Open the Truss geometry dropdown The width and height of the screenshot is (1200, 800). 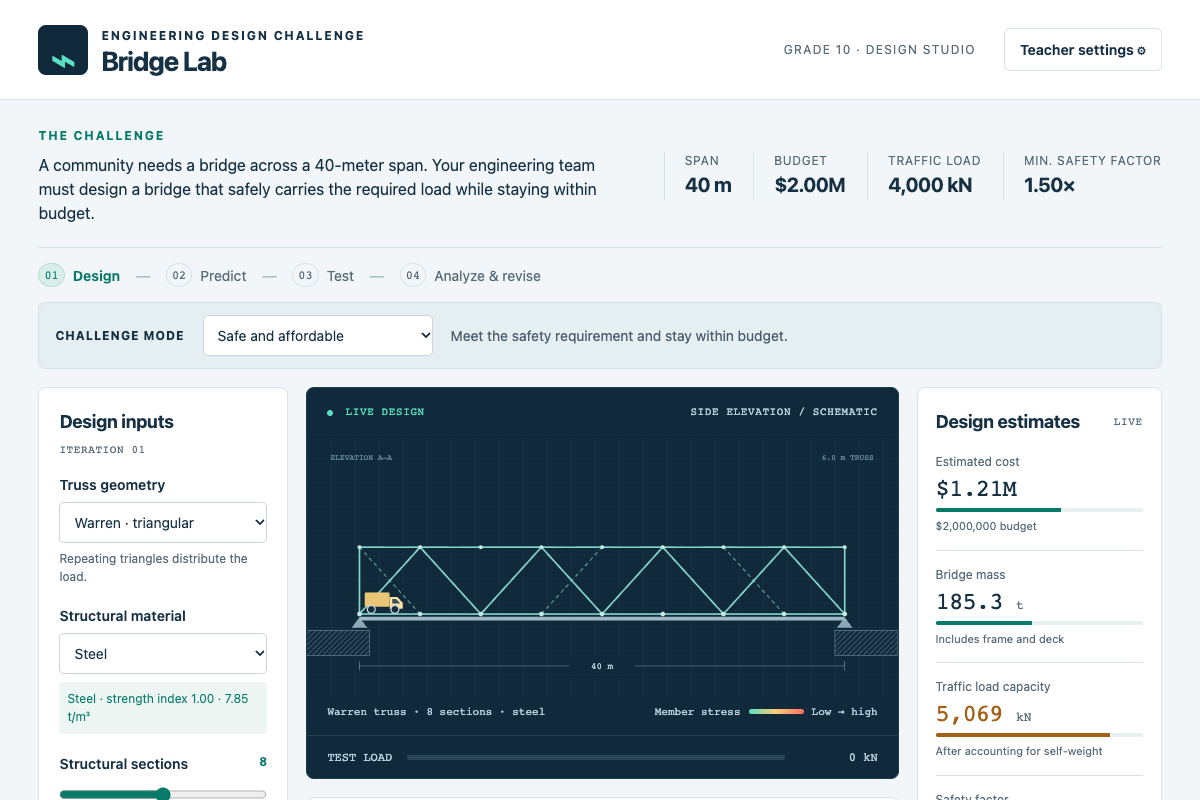(x=163, y=522)
